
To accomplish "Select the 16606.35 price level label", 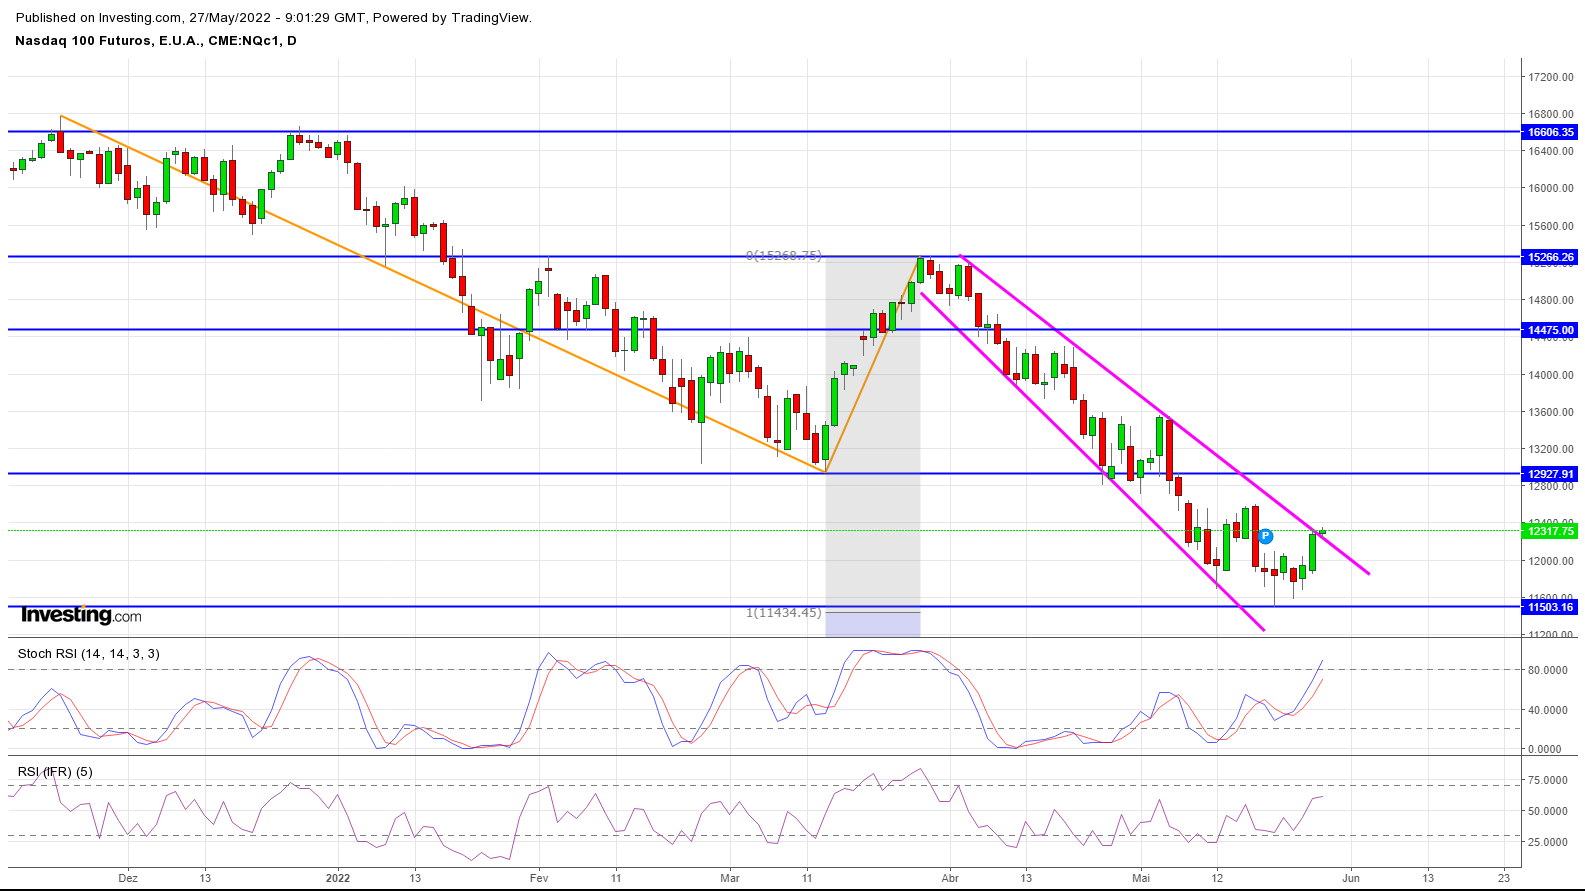I will point(1551,132).
